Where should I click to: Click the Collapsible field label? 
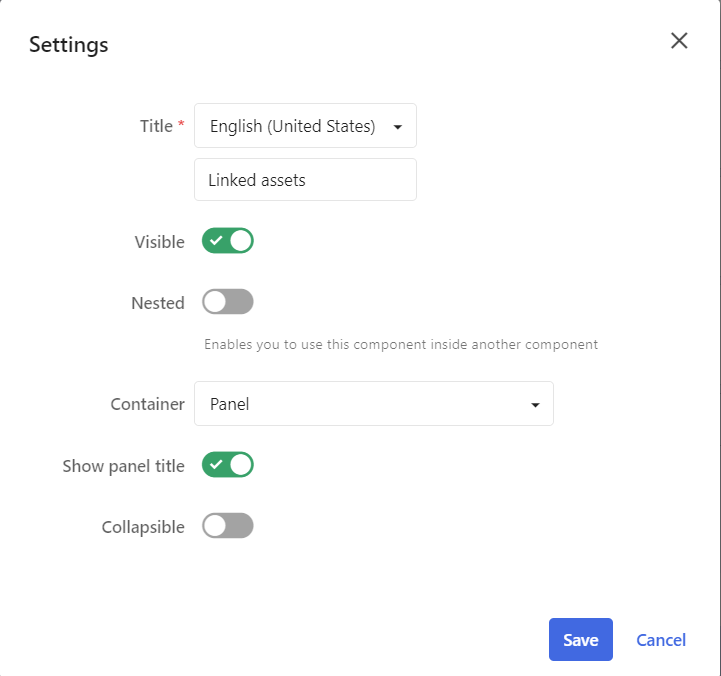[143, 527]
